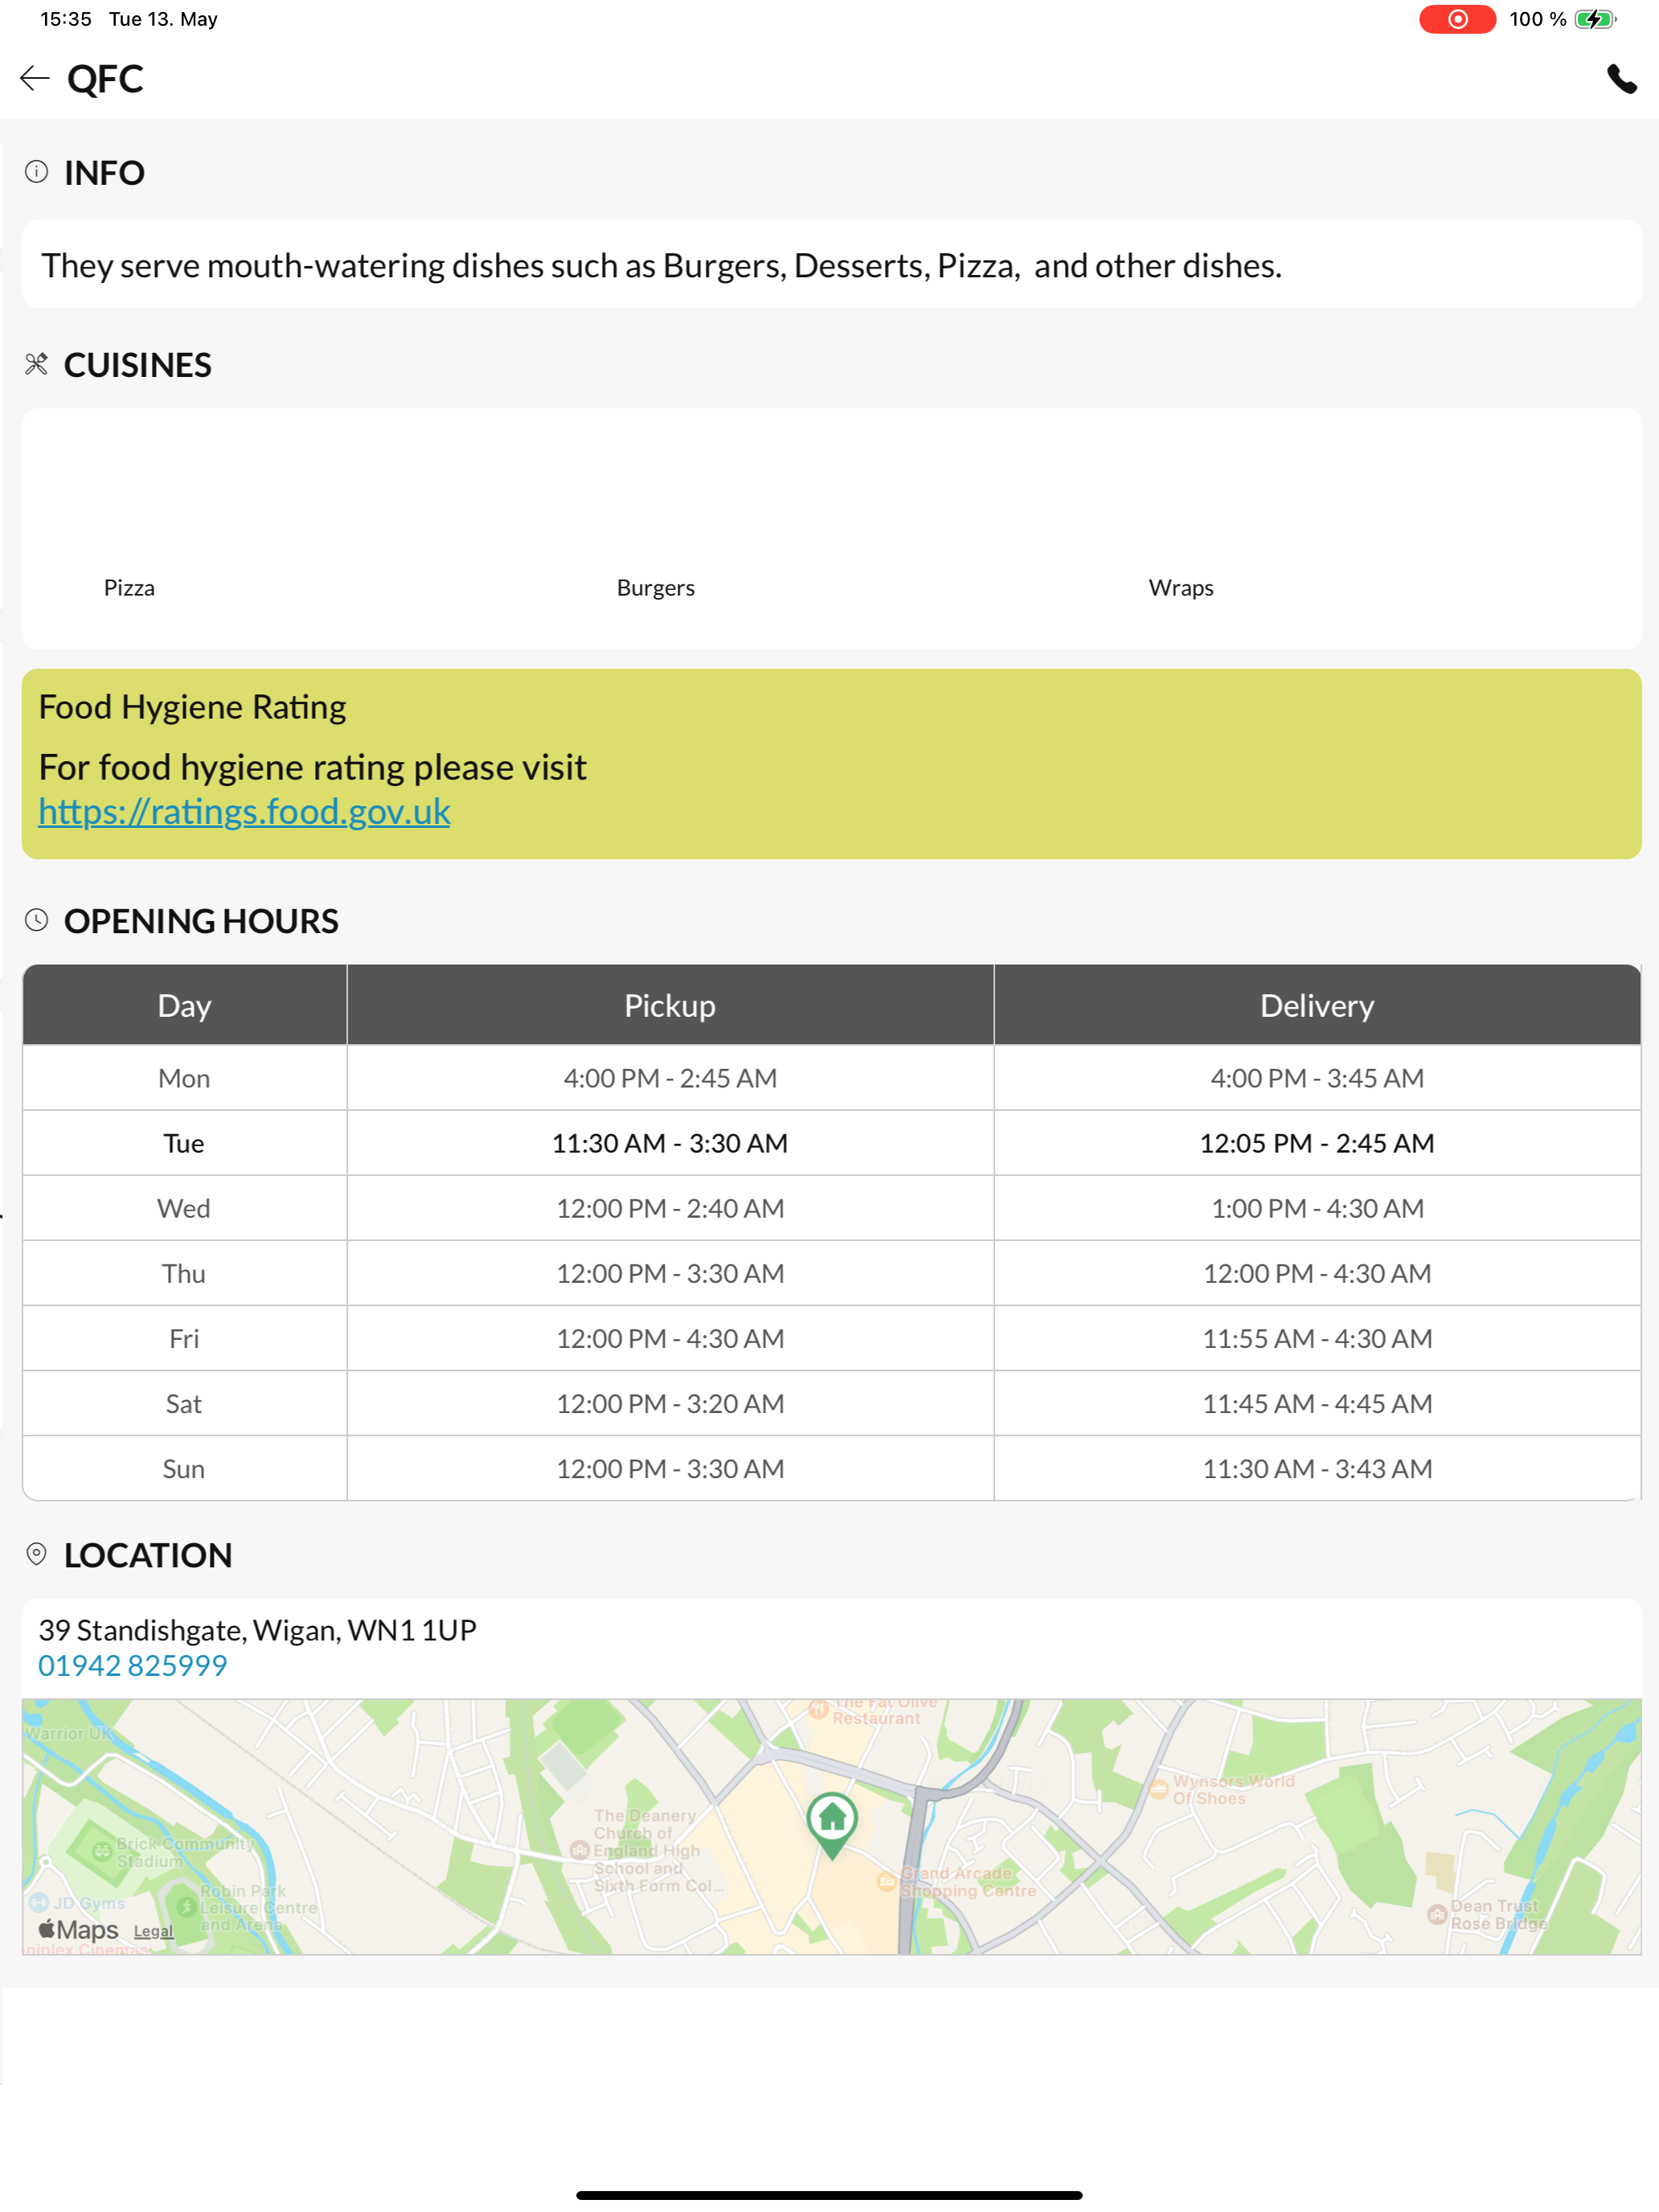Tap Saturday pickup 12:00 PM - 3:20 AM
Image resolution: width=1659 pixels, height=2212 pixels.
tap(670, 1403)
